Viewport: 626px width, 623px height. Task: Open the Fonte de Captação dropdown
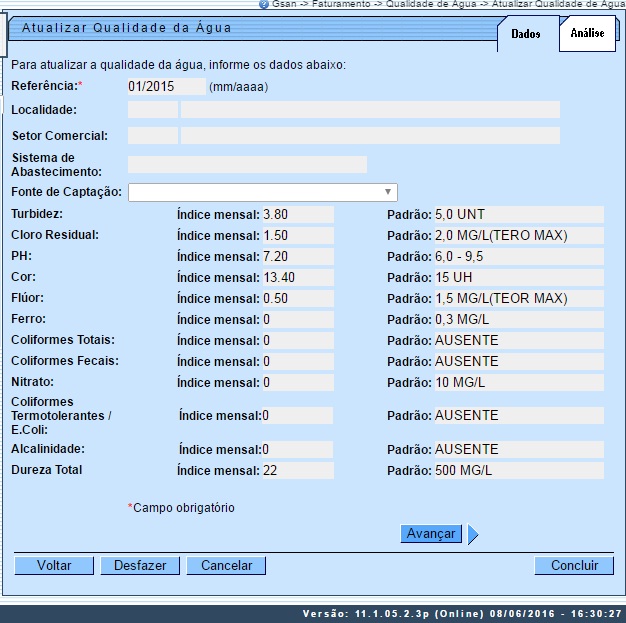(x=262, y=192)
